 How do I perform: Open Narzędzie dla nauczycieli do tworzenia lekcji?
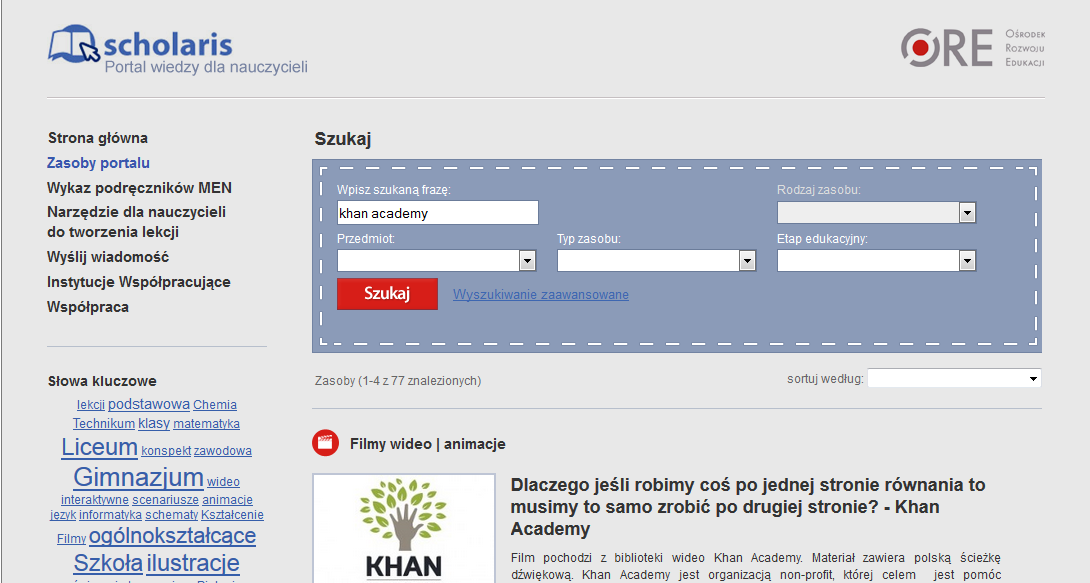click(x=136, y=222)
